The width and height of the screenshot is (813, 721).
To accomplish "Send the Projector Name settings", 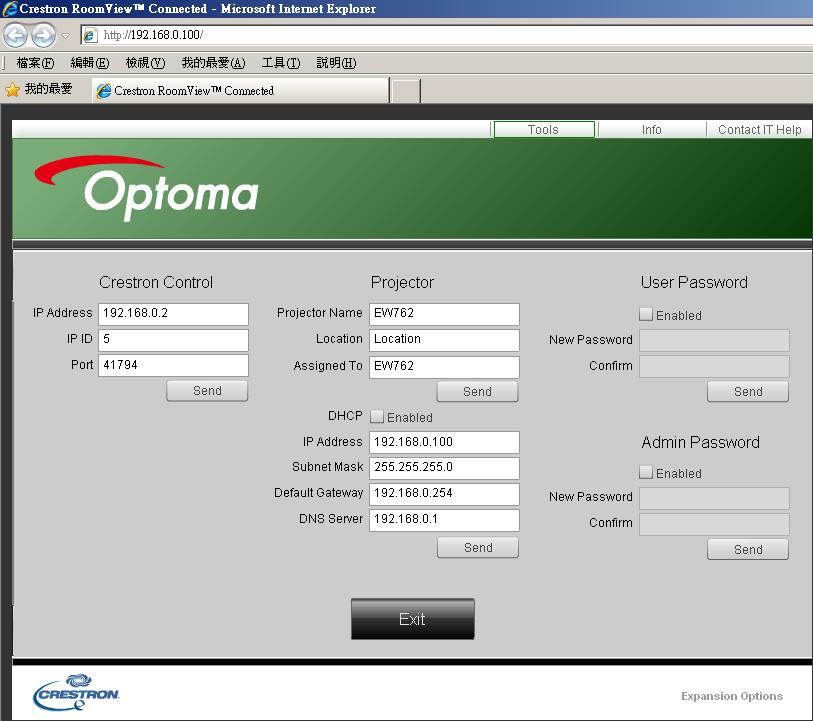I will (x=478, y=392).
